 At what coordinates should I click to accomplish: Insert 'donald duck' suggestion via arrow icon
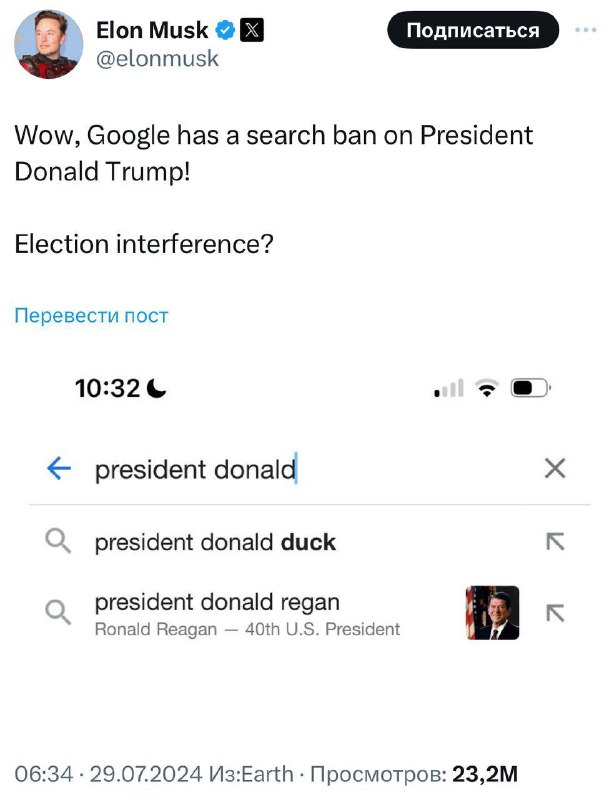click(x=554, y=542)
